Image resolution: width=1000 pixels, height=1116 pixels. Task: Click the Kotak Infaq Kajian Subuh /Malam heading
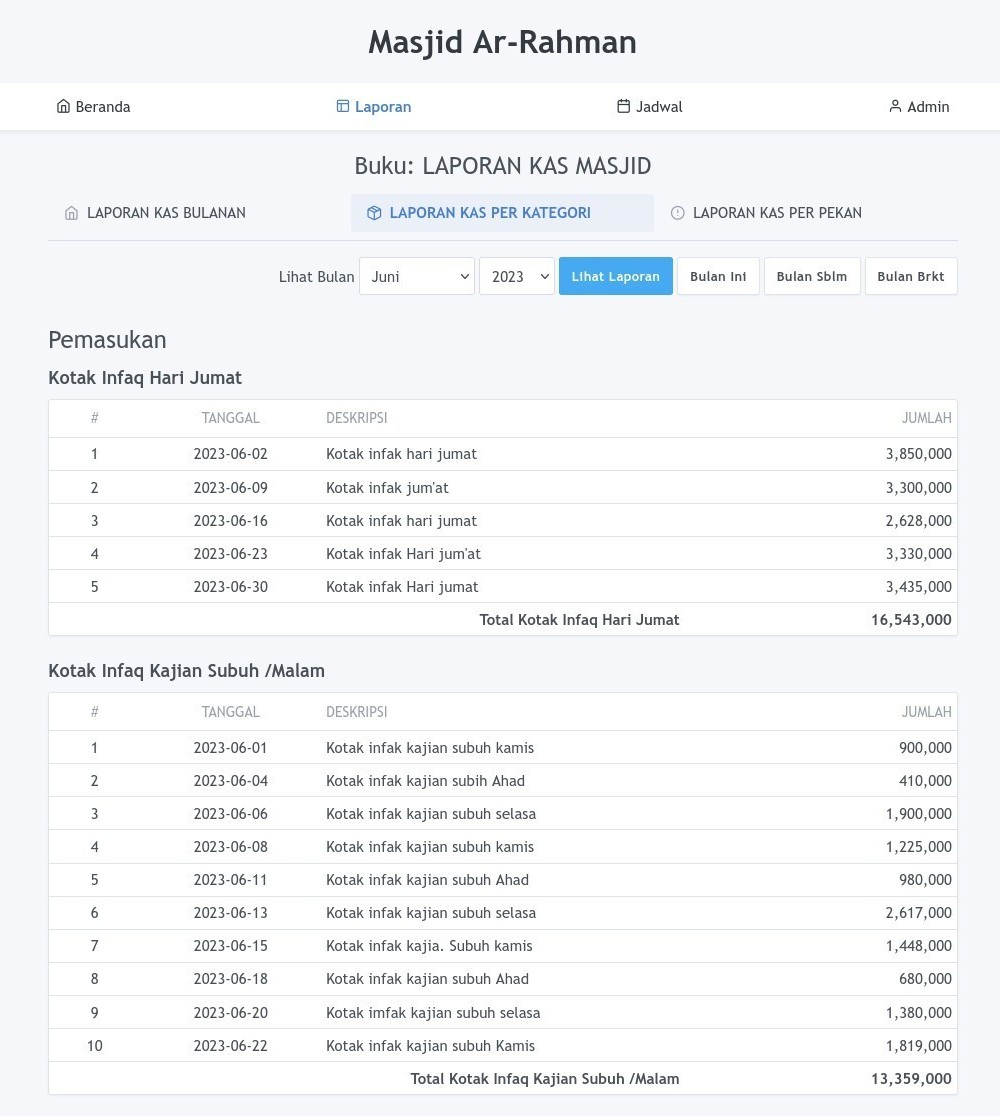186,671
